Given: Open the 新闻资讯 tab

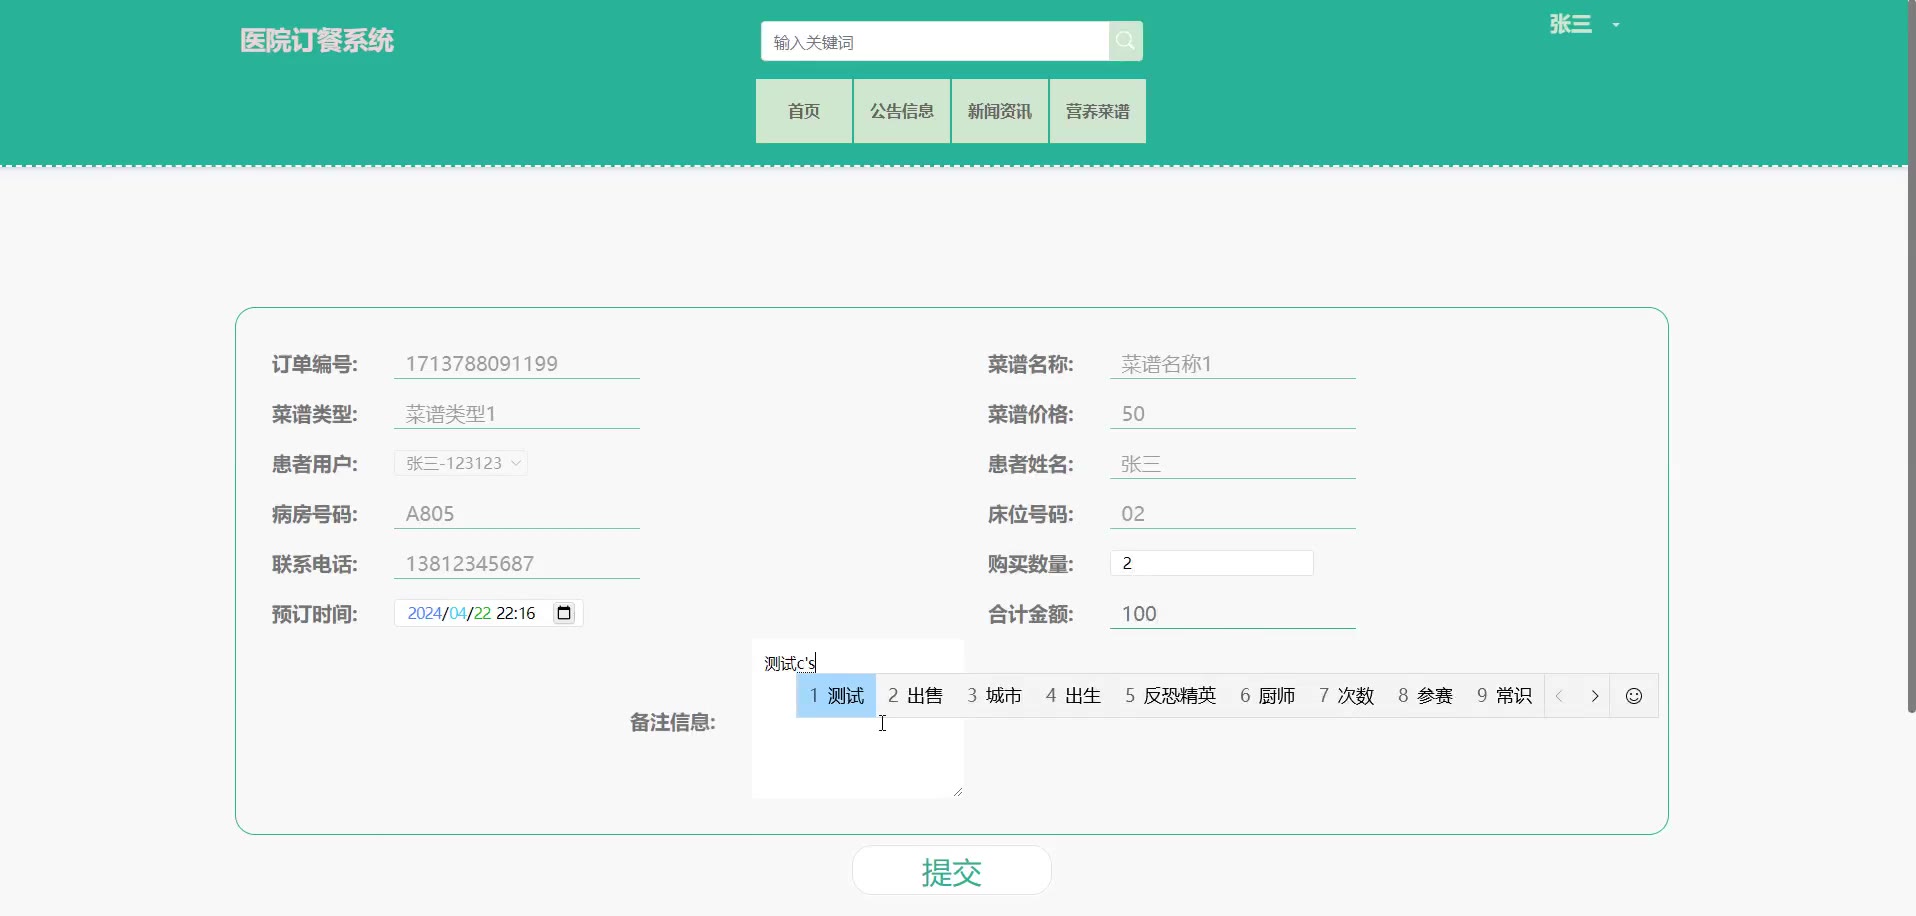Looking at the screenshot, I should click(x=999, y=111).
